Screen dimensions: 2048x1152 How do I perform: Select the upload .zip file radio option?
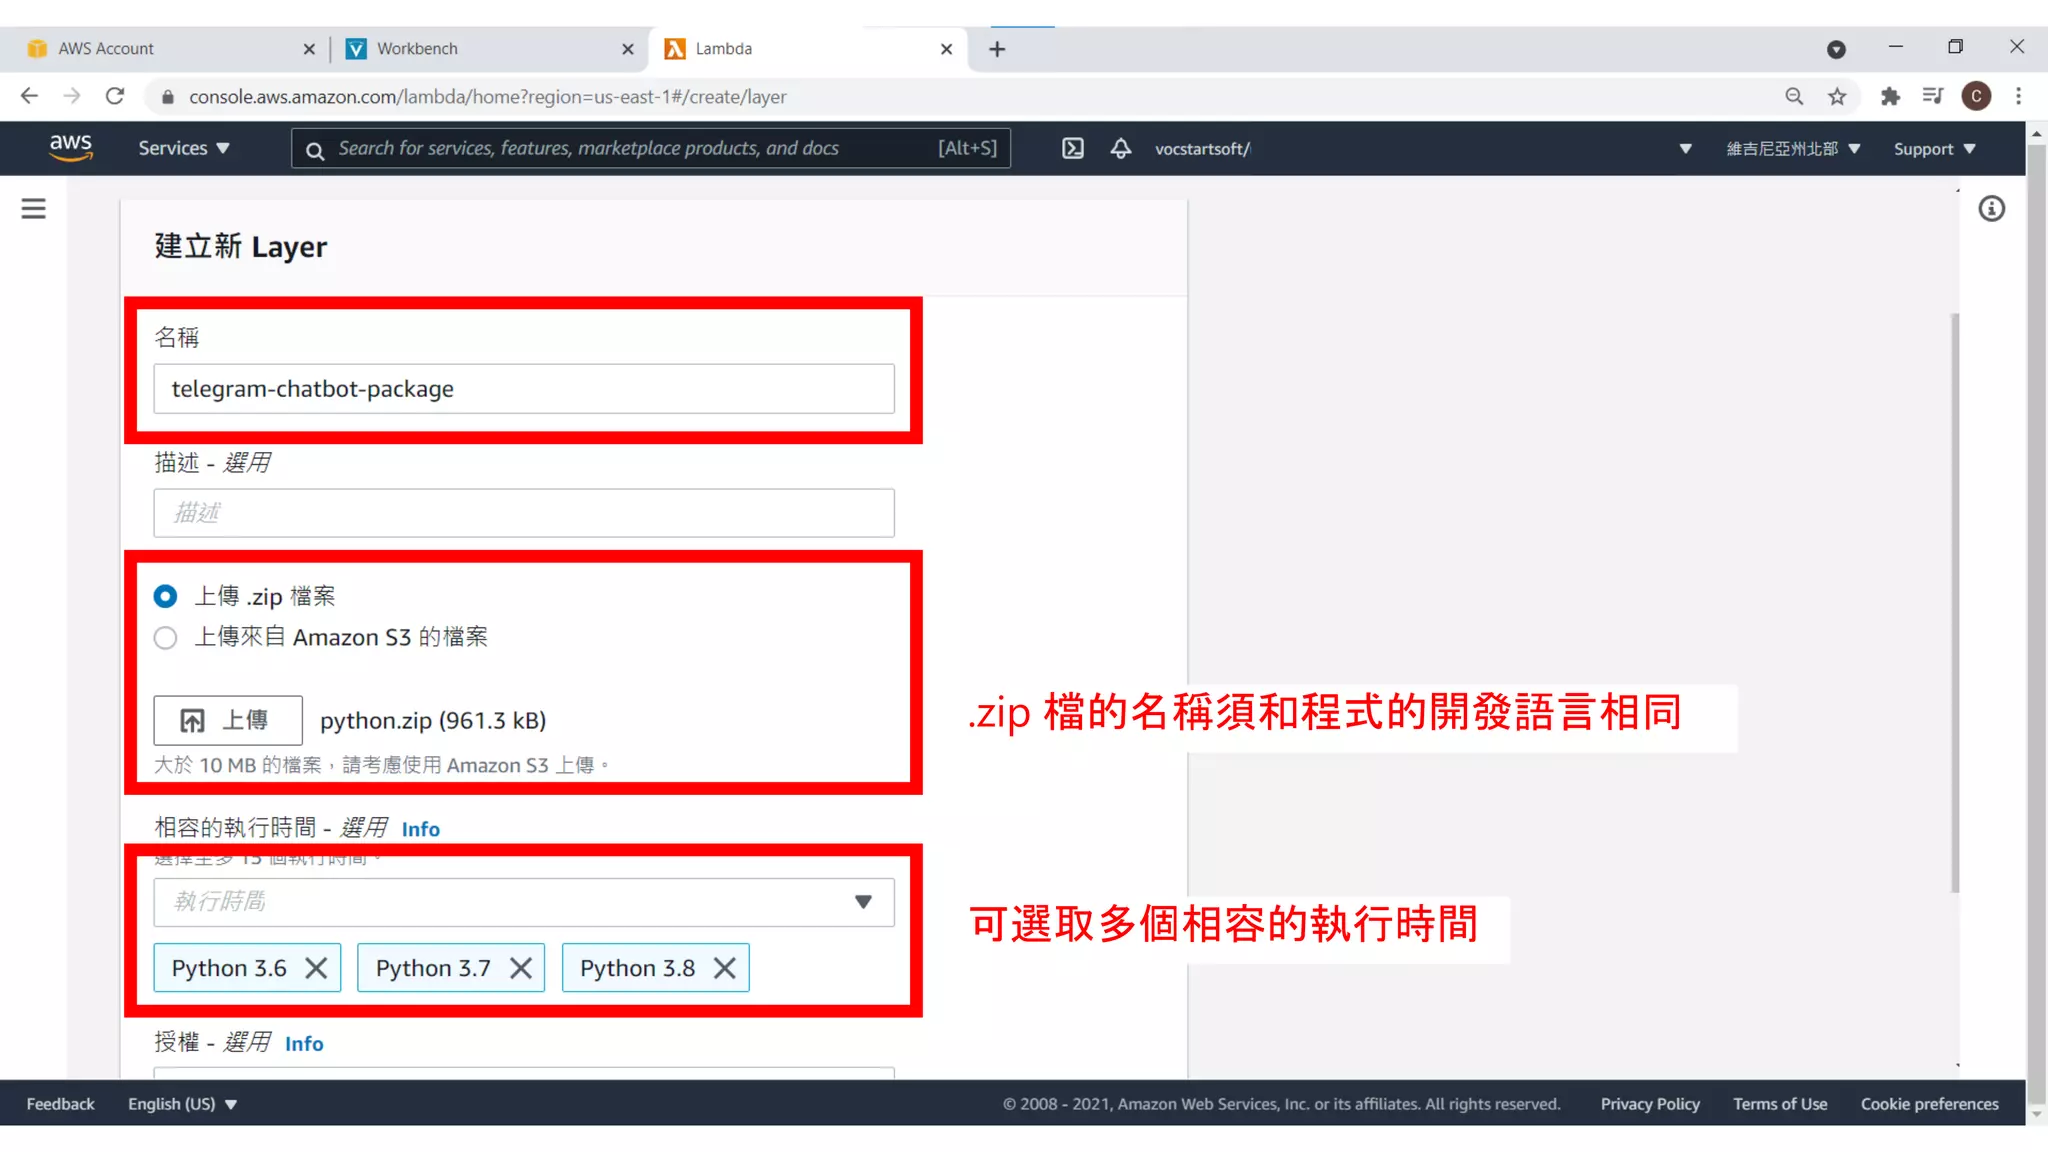tap(166, 597)
